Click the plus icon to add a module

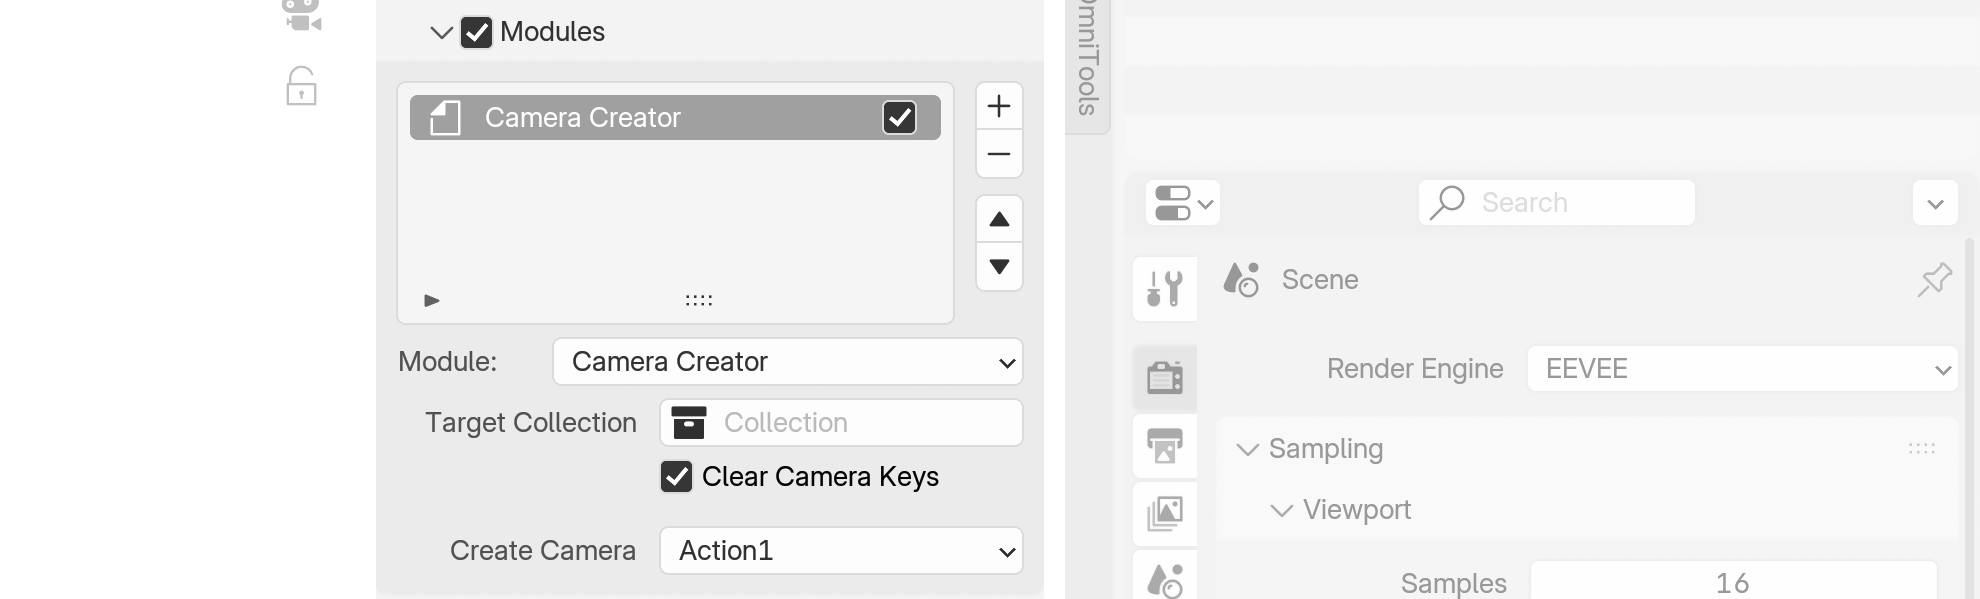[998, 106]
